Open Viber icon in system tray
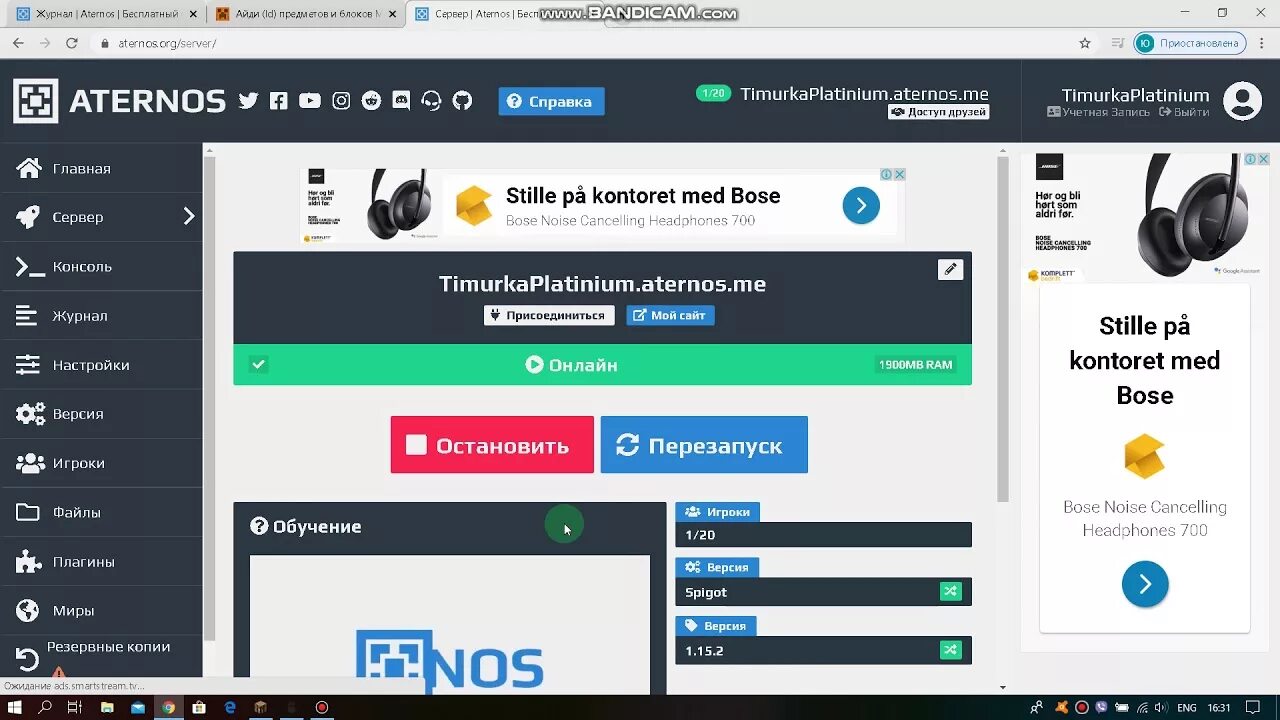1280x720 pixels. [1101, 707]
